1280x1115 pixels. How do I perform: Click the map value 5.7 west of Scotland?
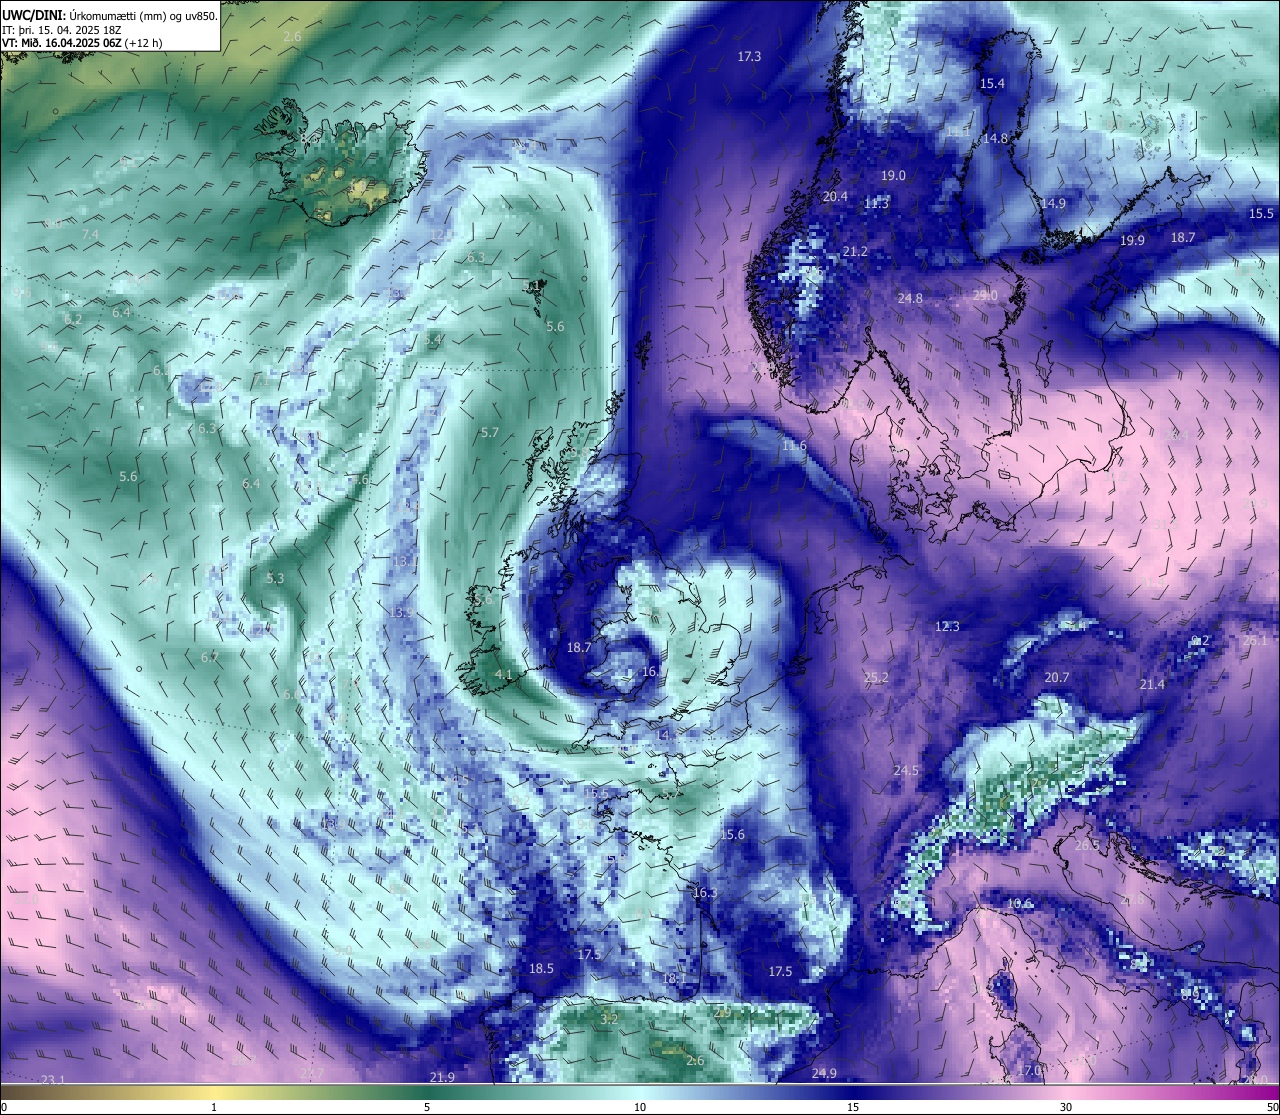(x=489, y=433)
